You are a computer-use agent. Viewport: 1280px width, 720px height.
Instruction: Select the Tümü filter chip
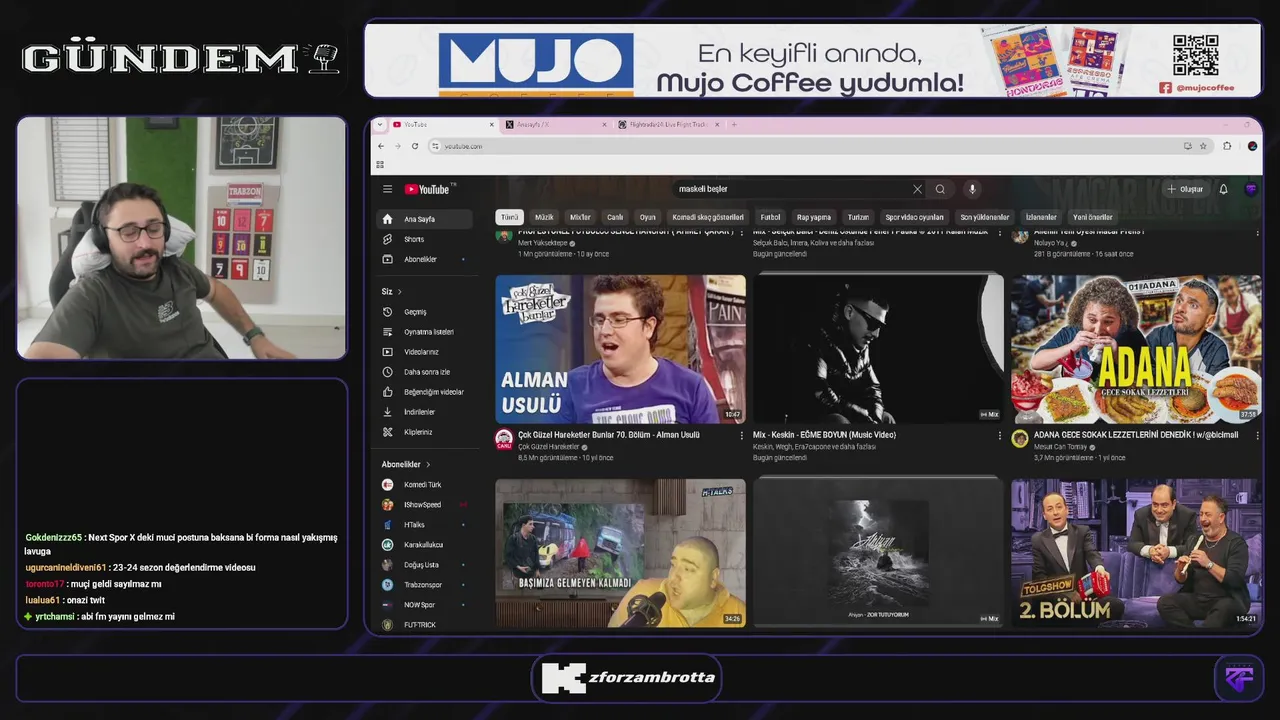(x=509, y=217)
